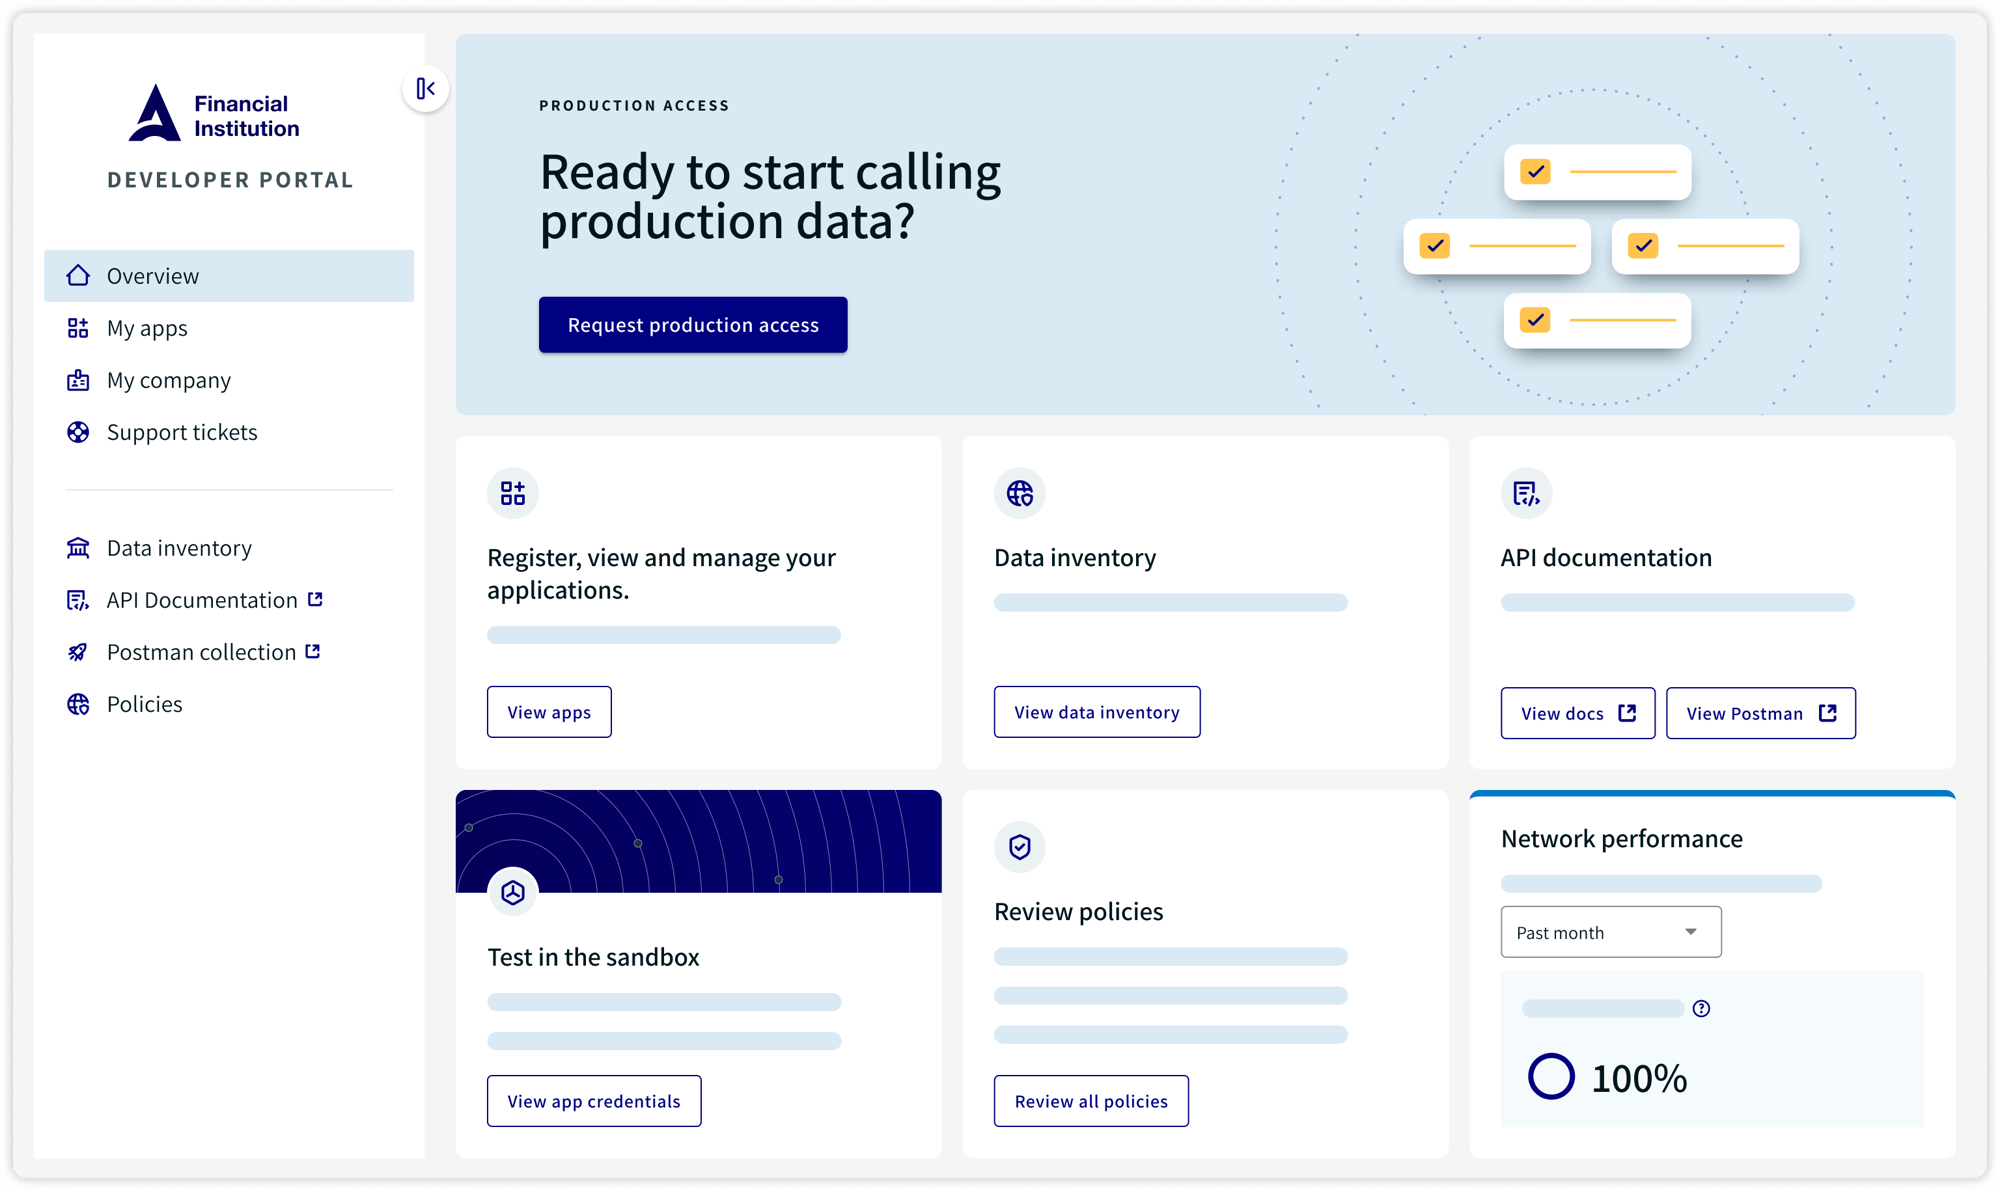
Task: Click the sandbox card banner image
Action: pos(698,841)
